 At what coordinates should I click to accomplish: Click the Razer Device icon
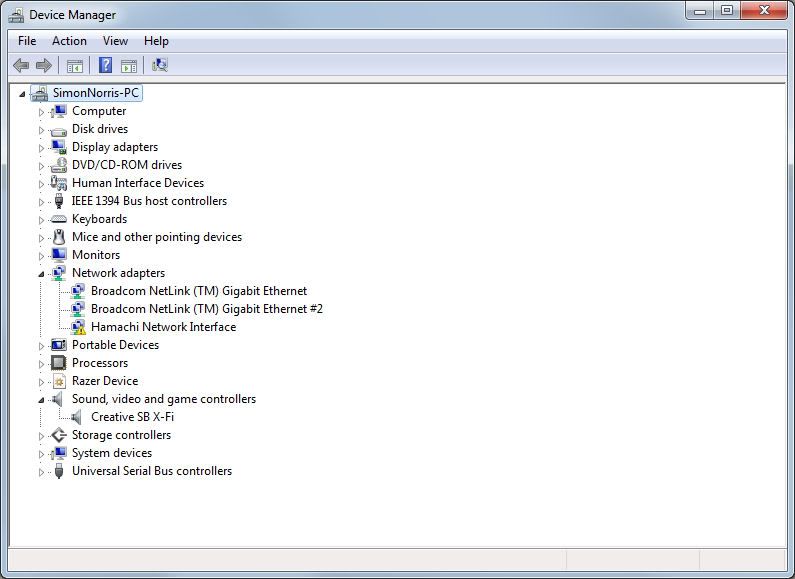pos(59,381)
